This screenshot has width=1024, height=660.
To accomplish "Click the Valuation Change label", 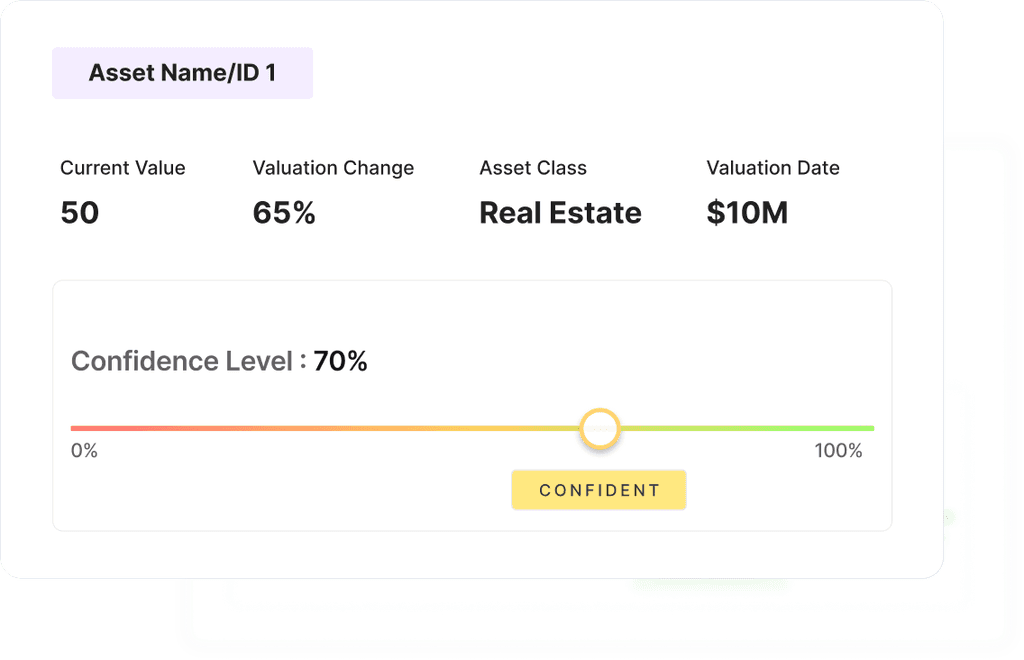I will click(x=333, y=168).
